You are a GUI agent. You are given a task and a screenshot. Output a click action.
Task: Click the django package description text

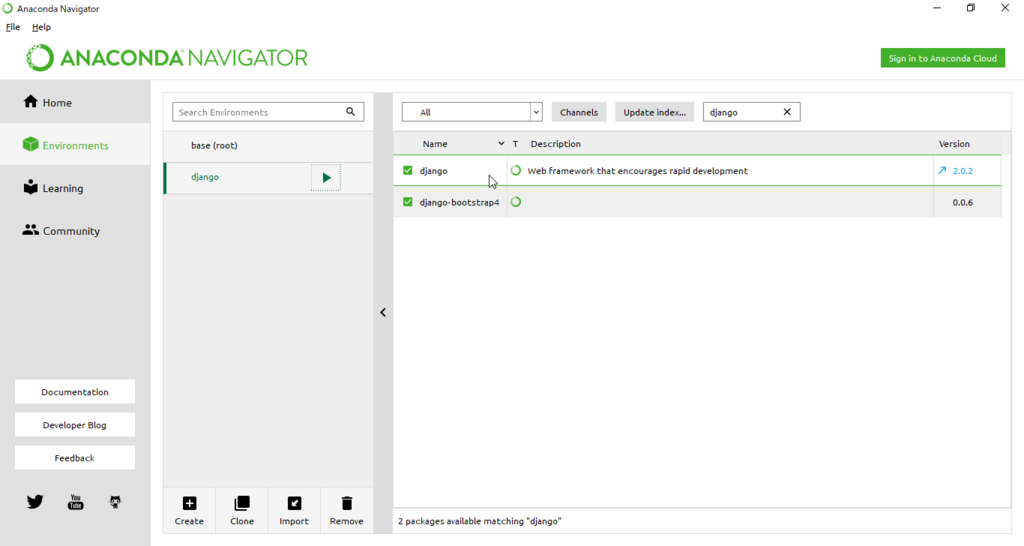(637, 170)
